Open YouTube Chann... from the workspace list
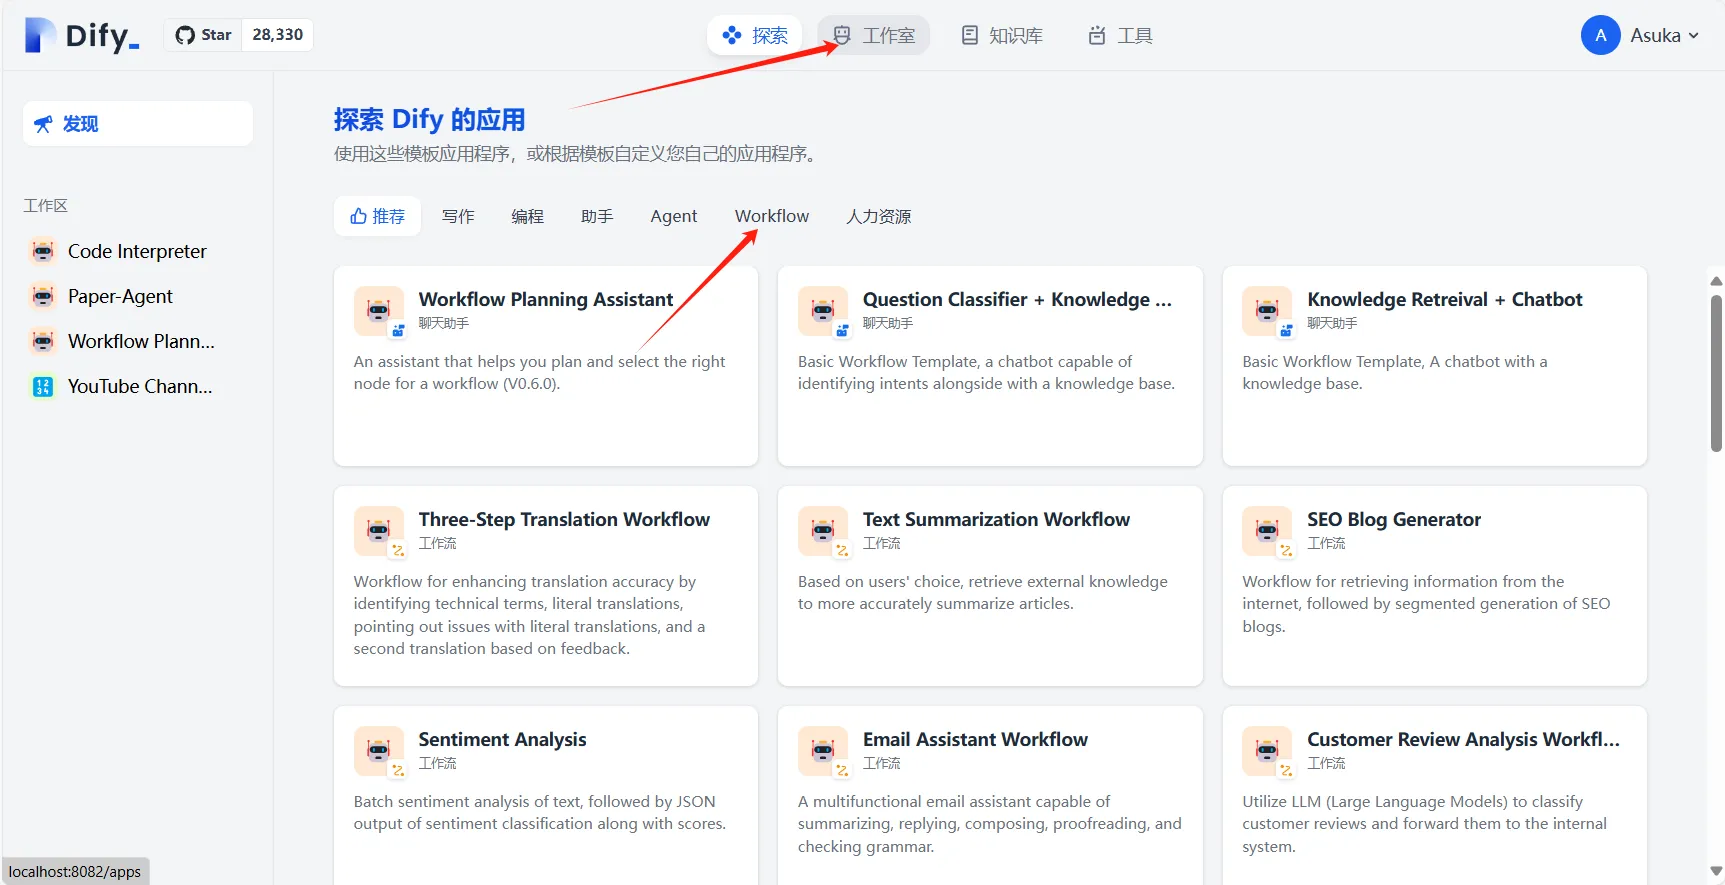Image resolution: width=1725 pixels, height=885 pixels. (137, 386)
